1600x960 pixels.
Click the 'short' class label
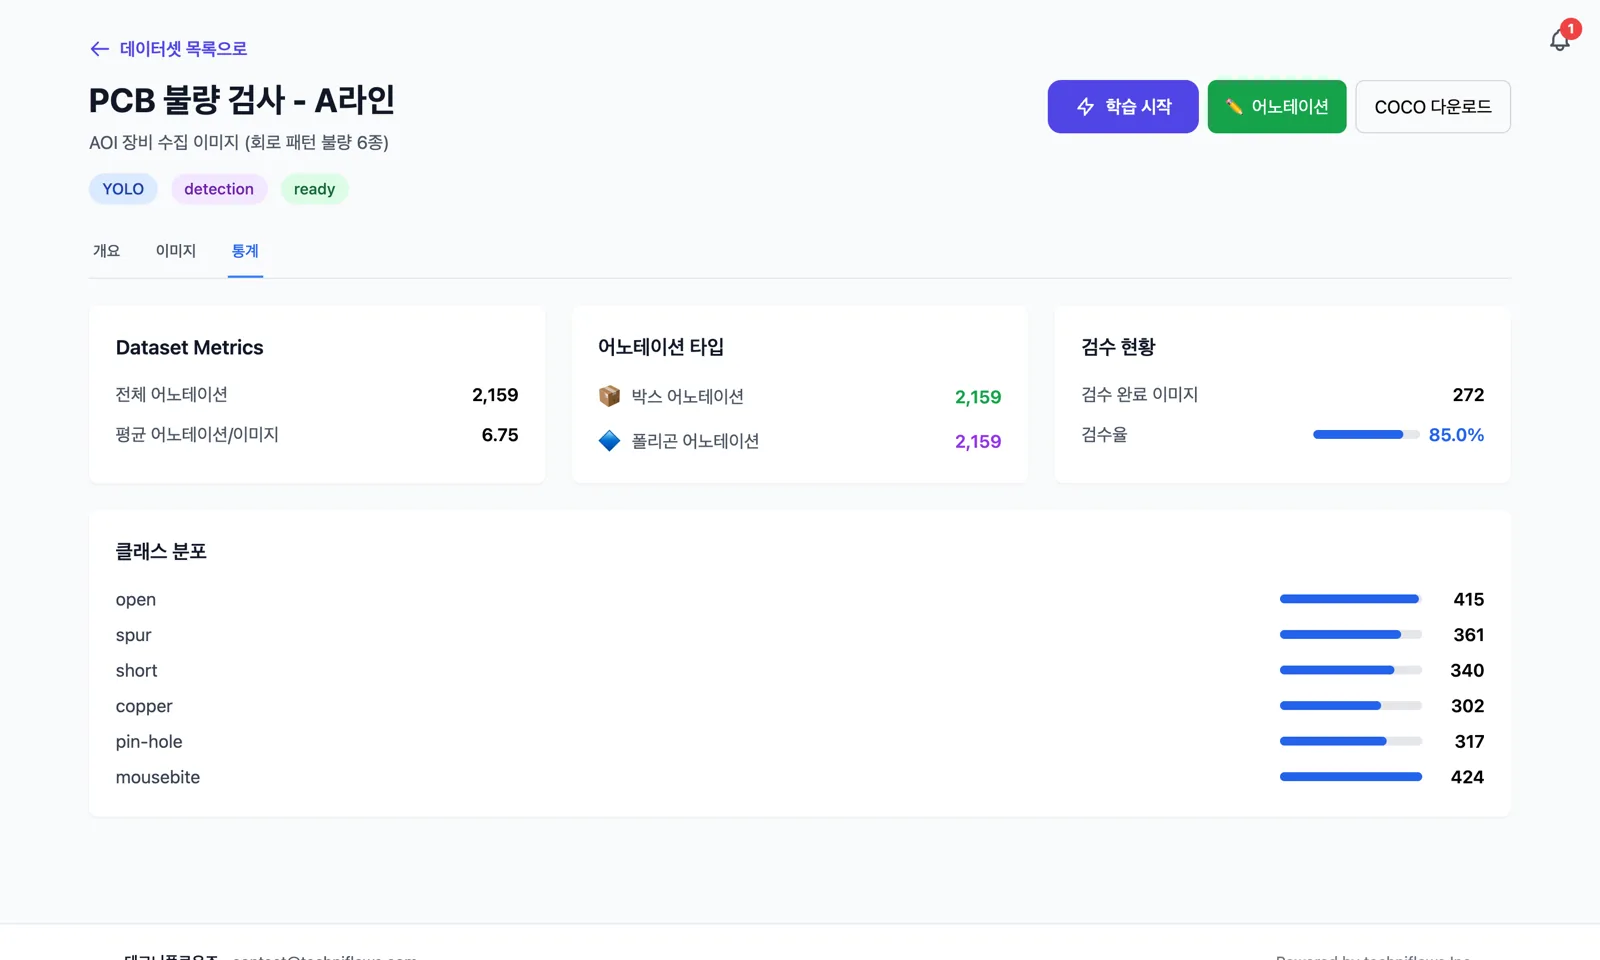137,671
